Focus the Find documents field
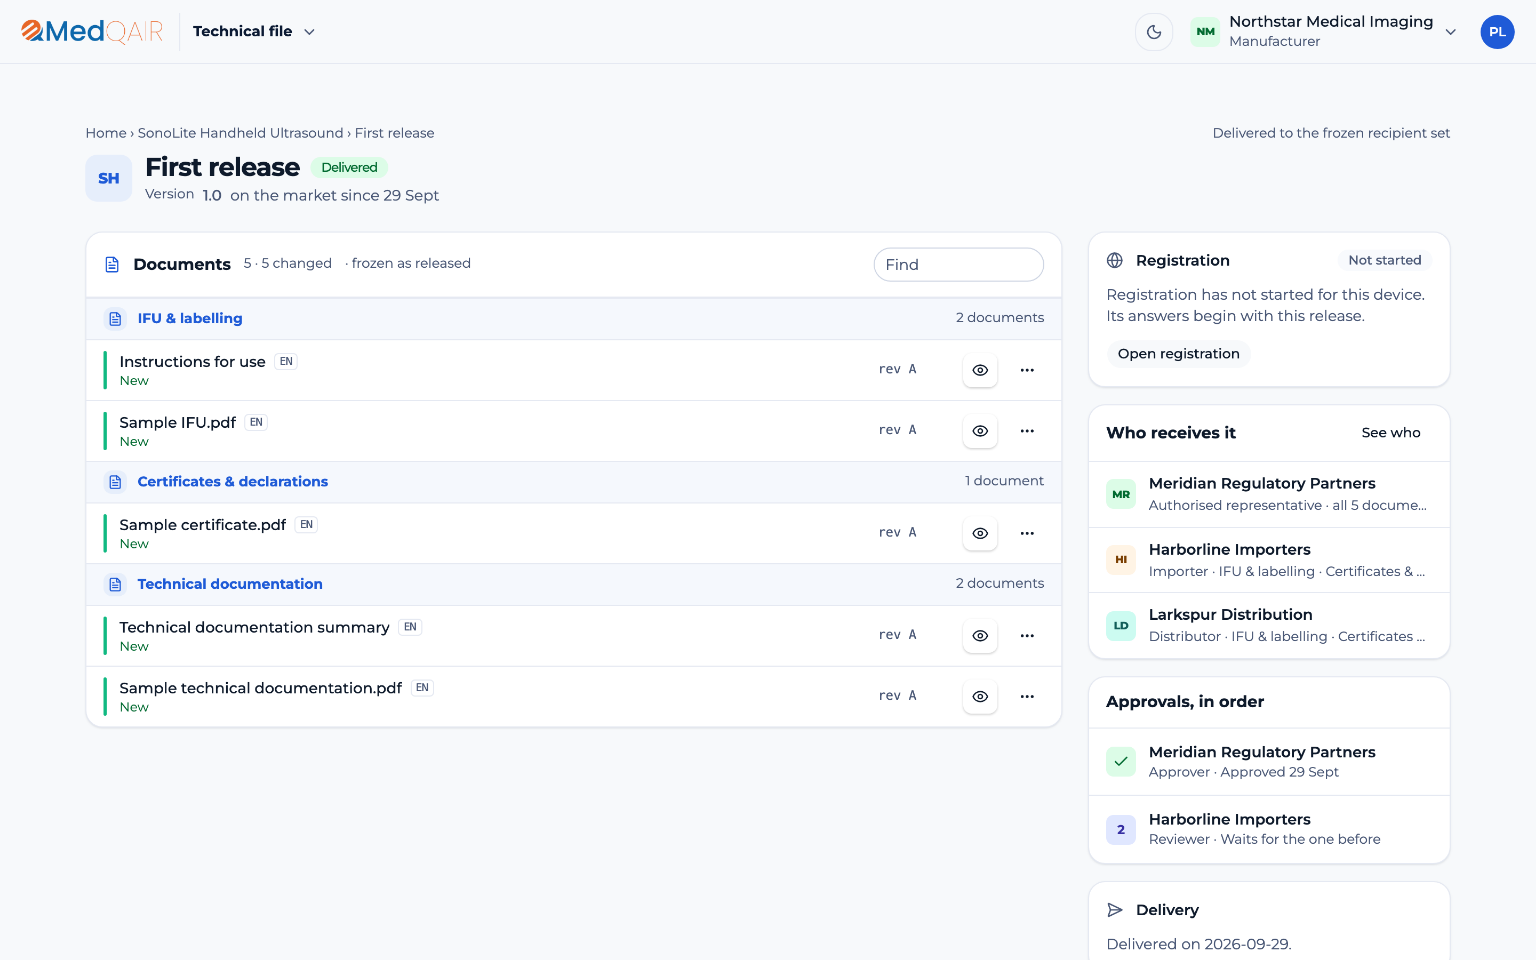 [x=958, y=265]
